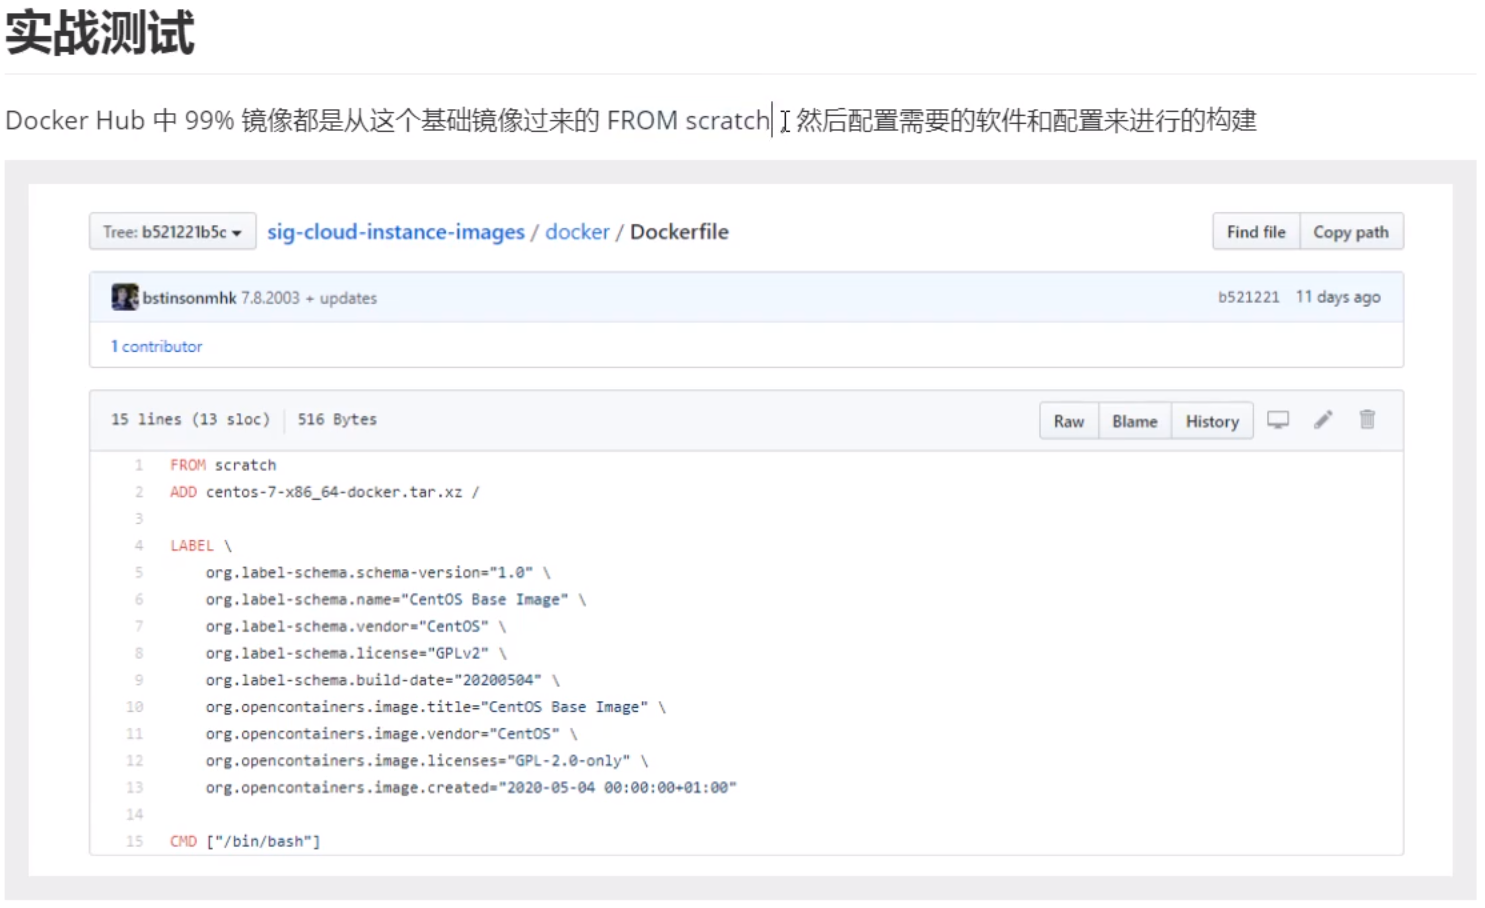Image resolution: width=1485 pixels, height=908 pixels.
Task: Click the image.created timestamp line
Action: pyautogui.click(x=471, y=788)
